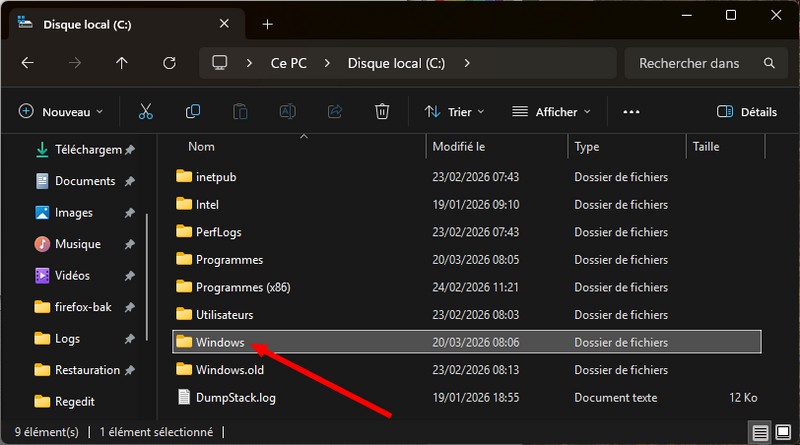Switch to large thumbnails view icon
This screenshot has width=800, height=445.
[x=783, y=433]
